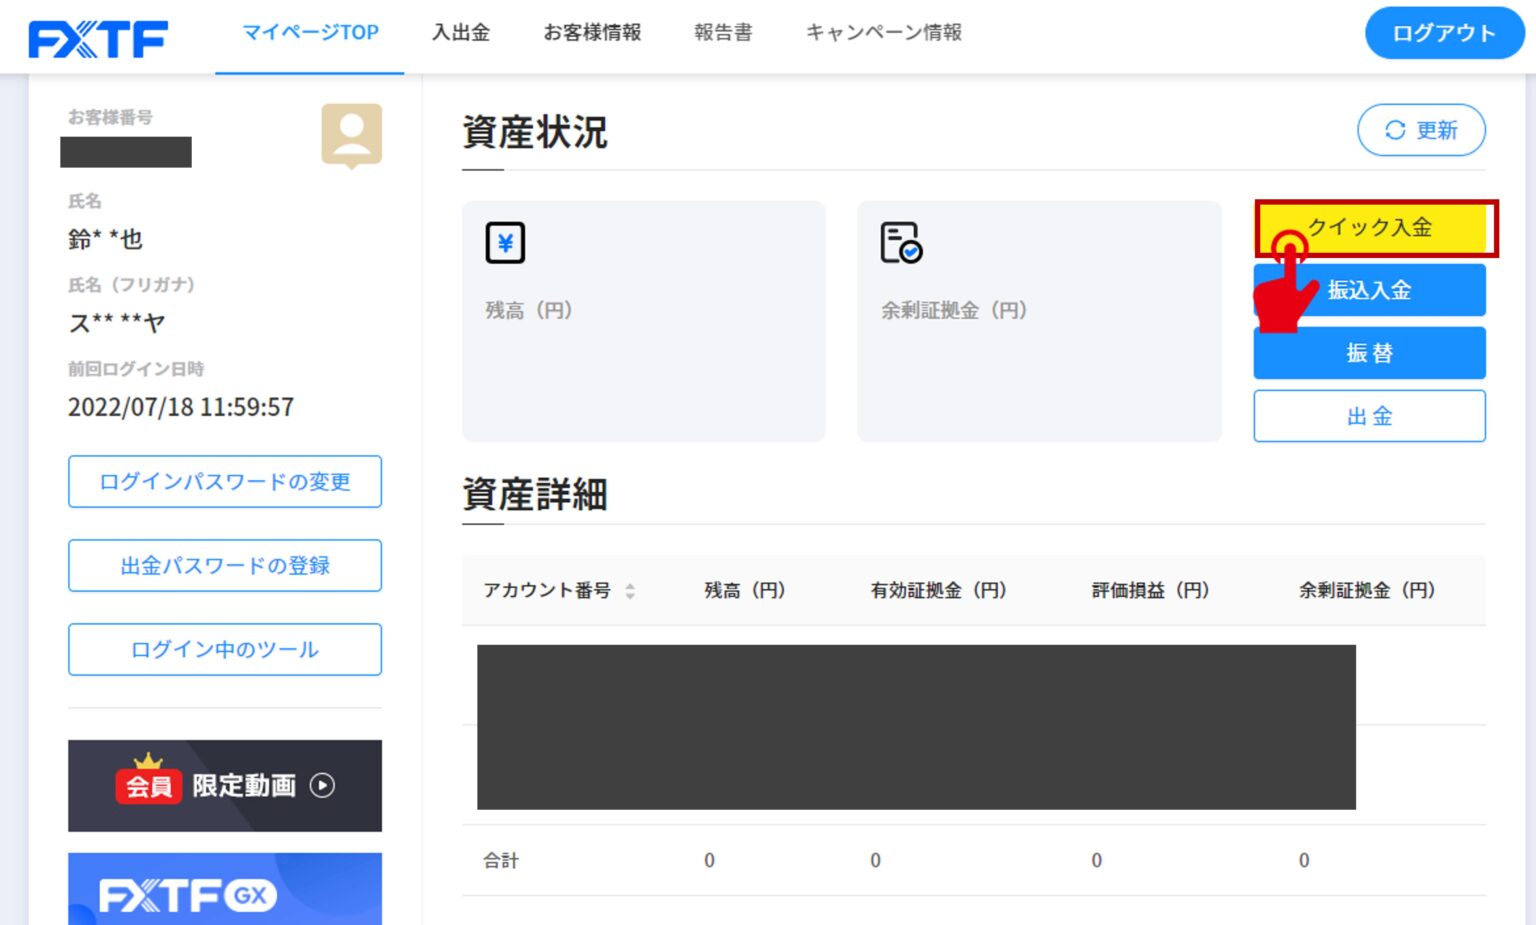Click the circular refresh icon in 更新 button

click(x=1395, y=130)
